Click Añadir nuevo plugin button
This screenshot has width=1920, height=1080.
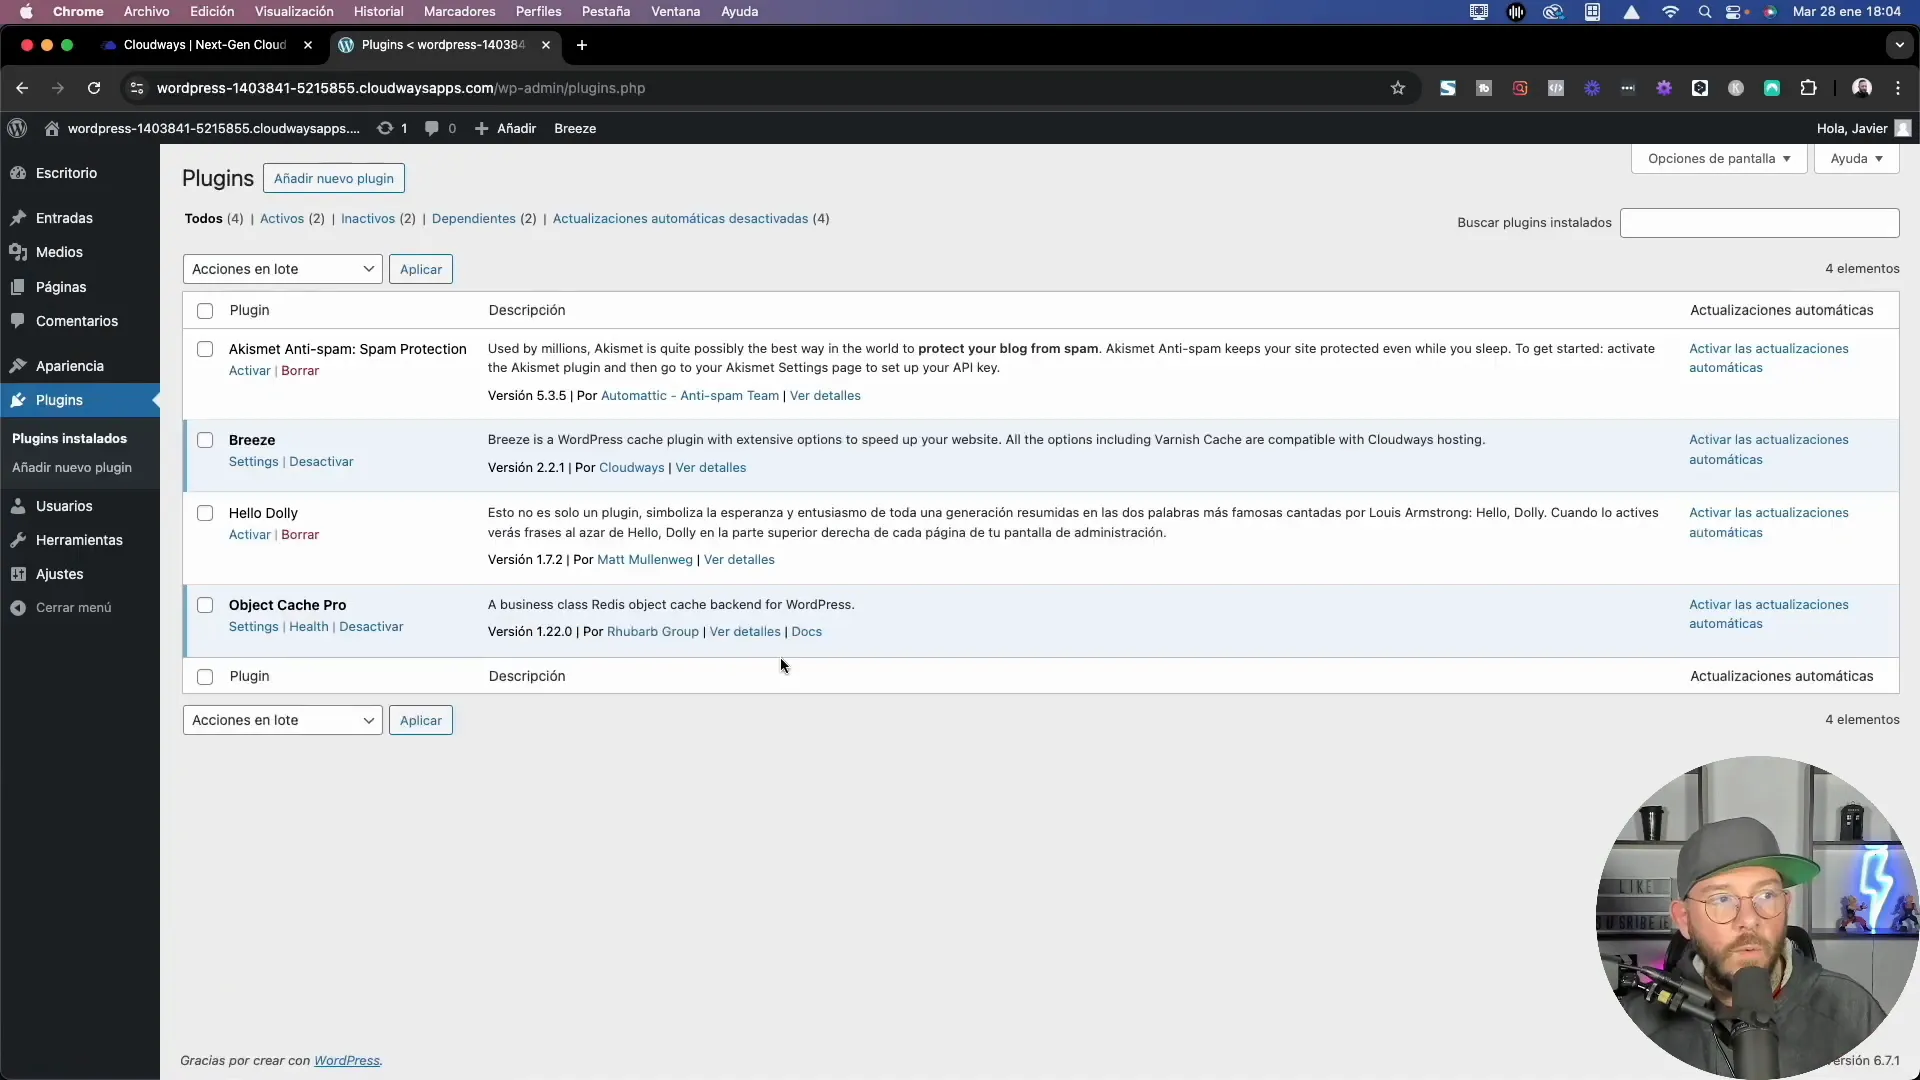[x=334, y=178]
